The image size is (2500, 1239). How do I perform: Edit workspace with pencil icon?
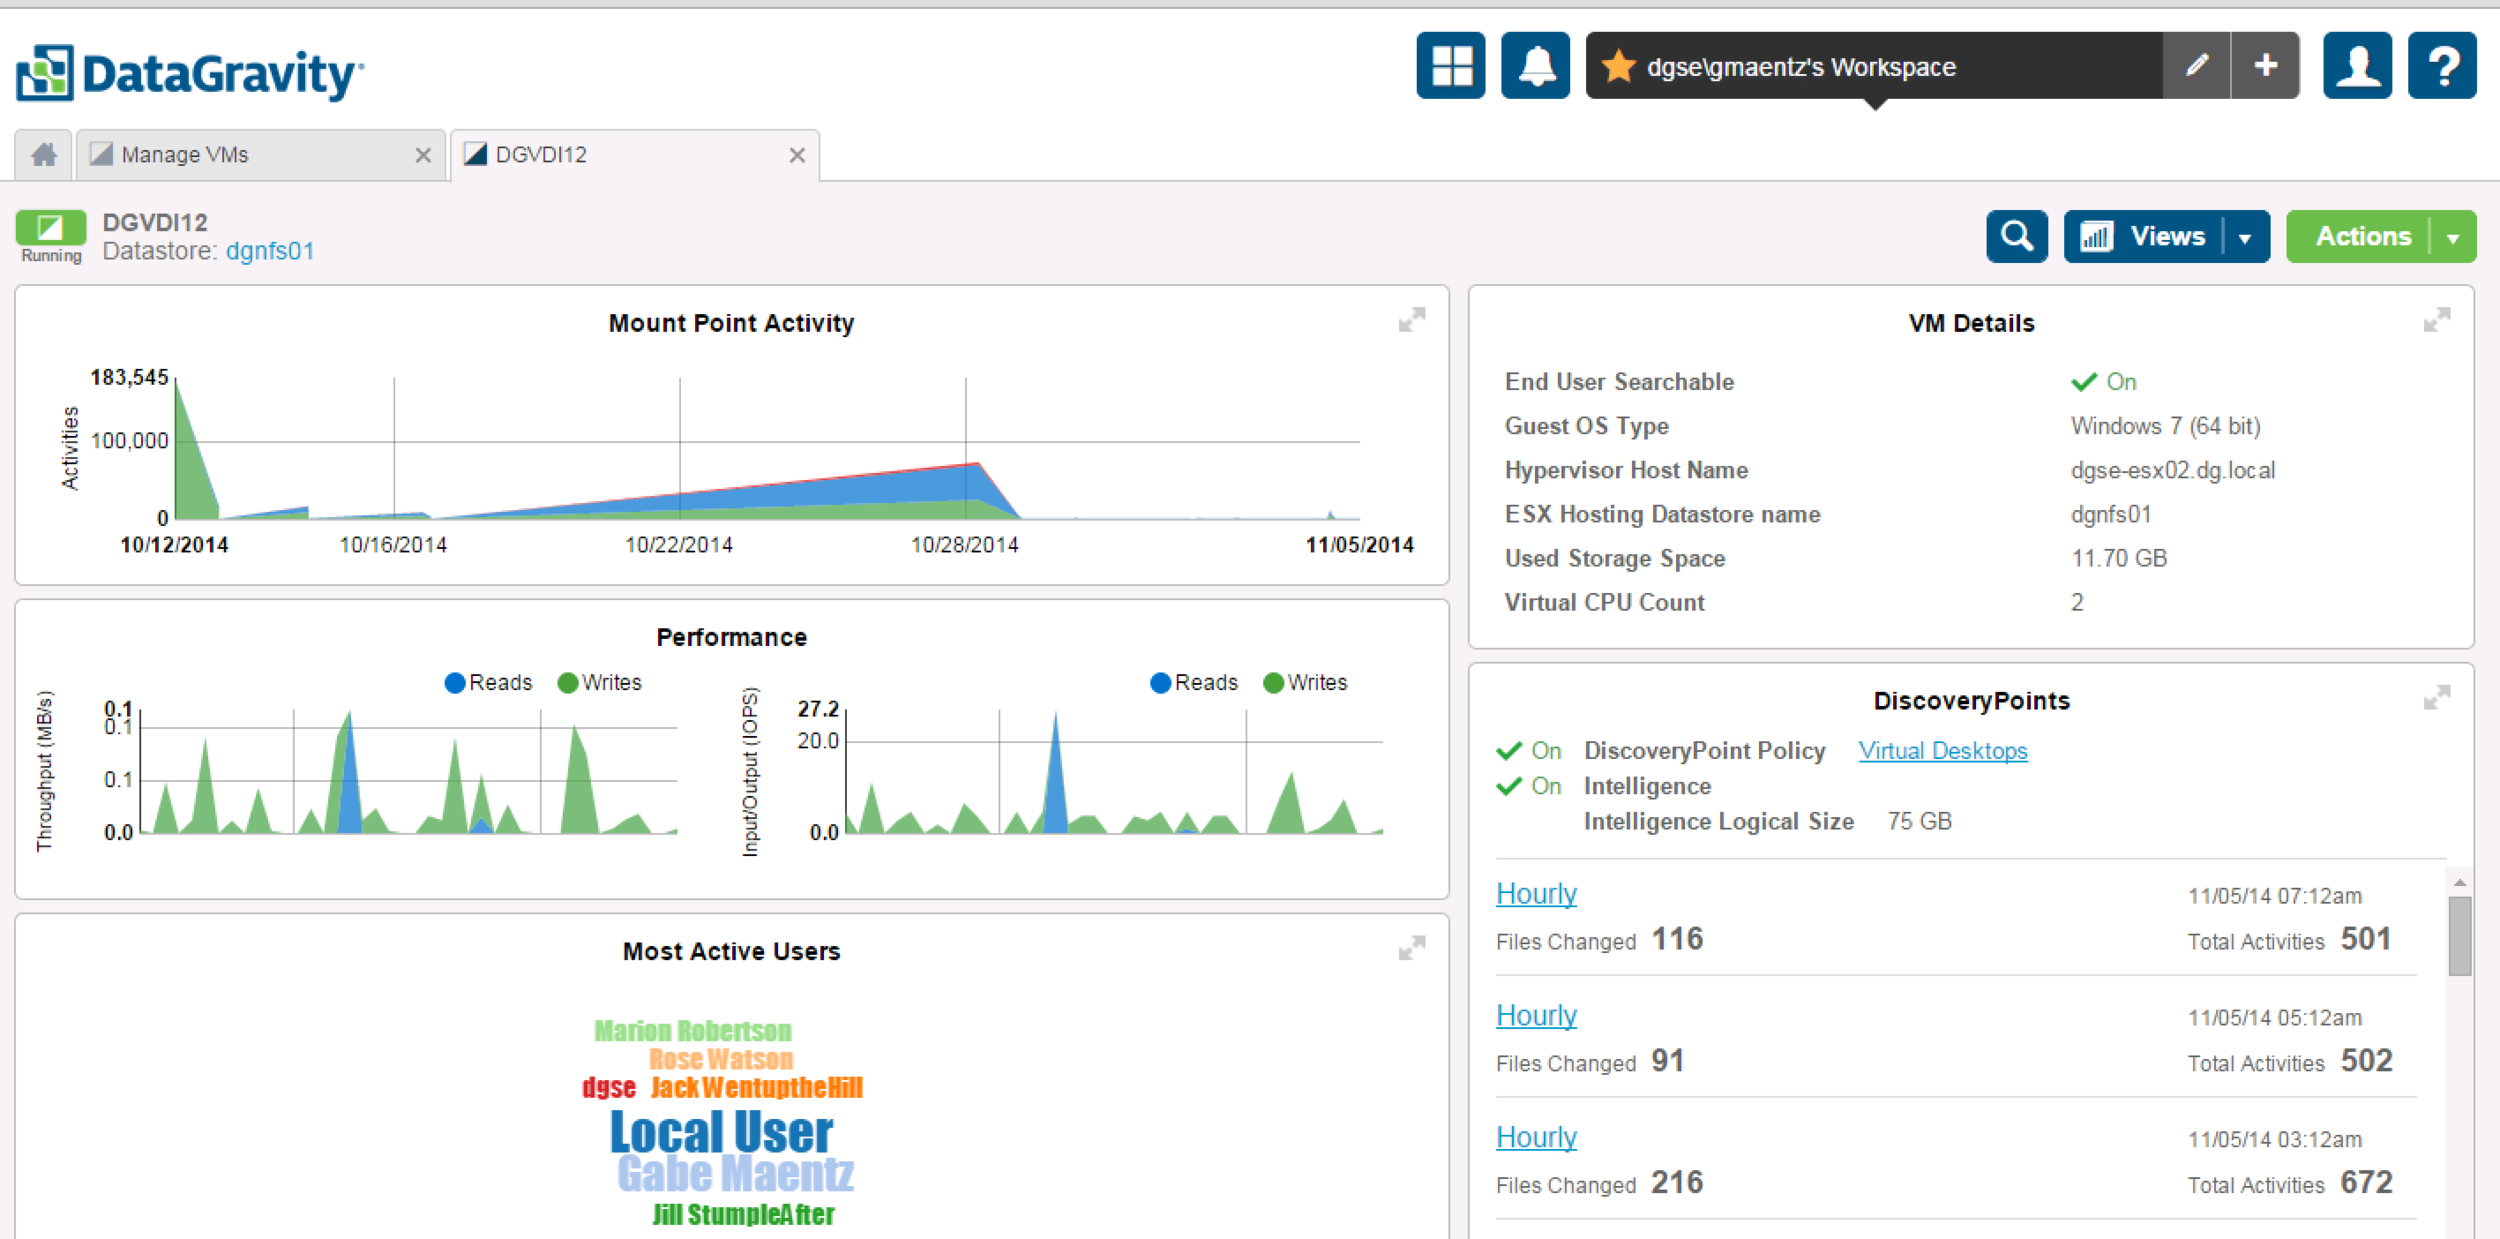tap(2196, 66)
